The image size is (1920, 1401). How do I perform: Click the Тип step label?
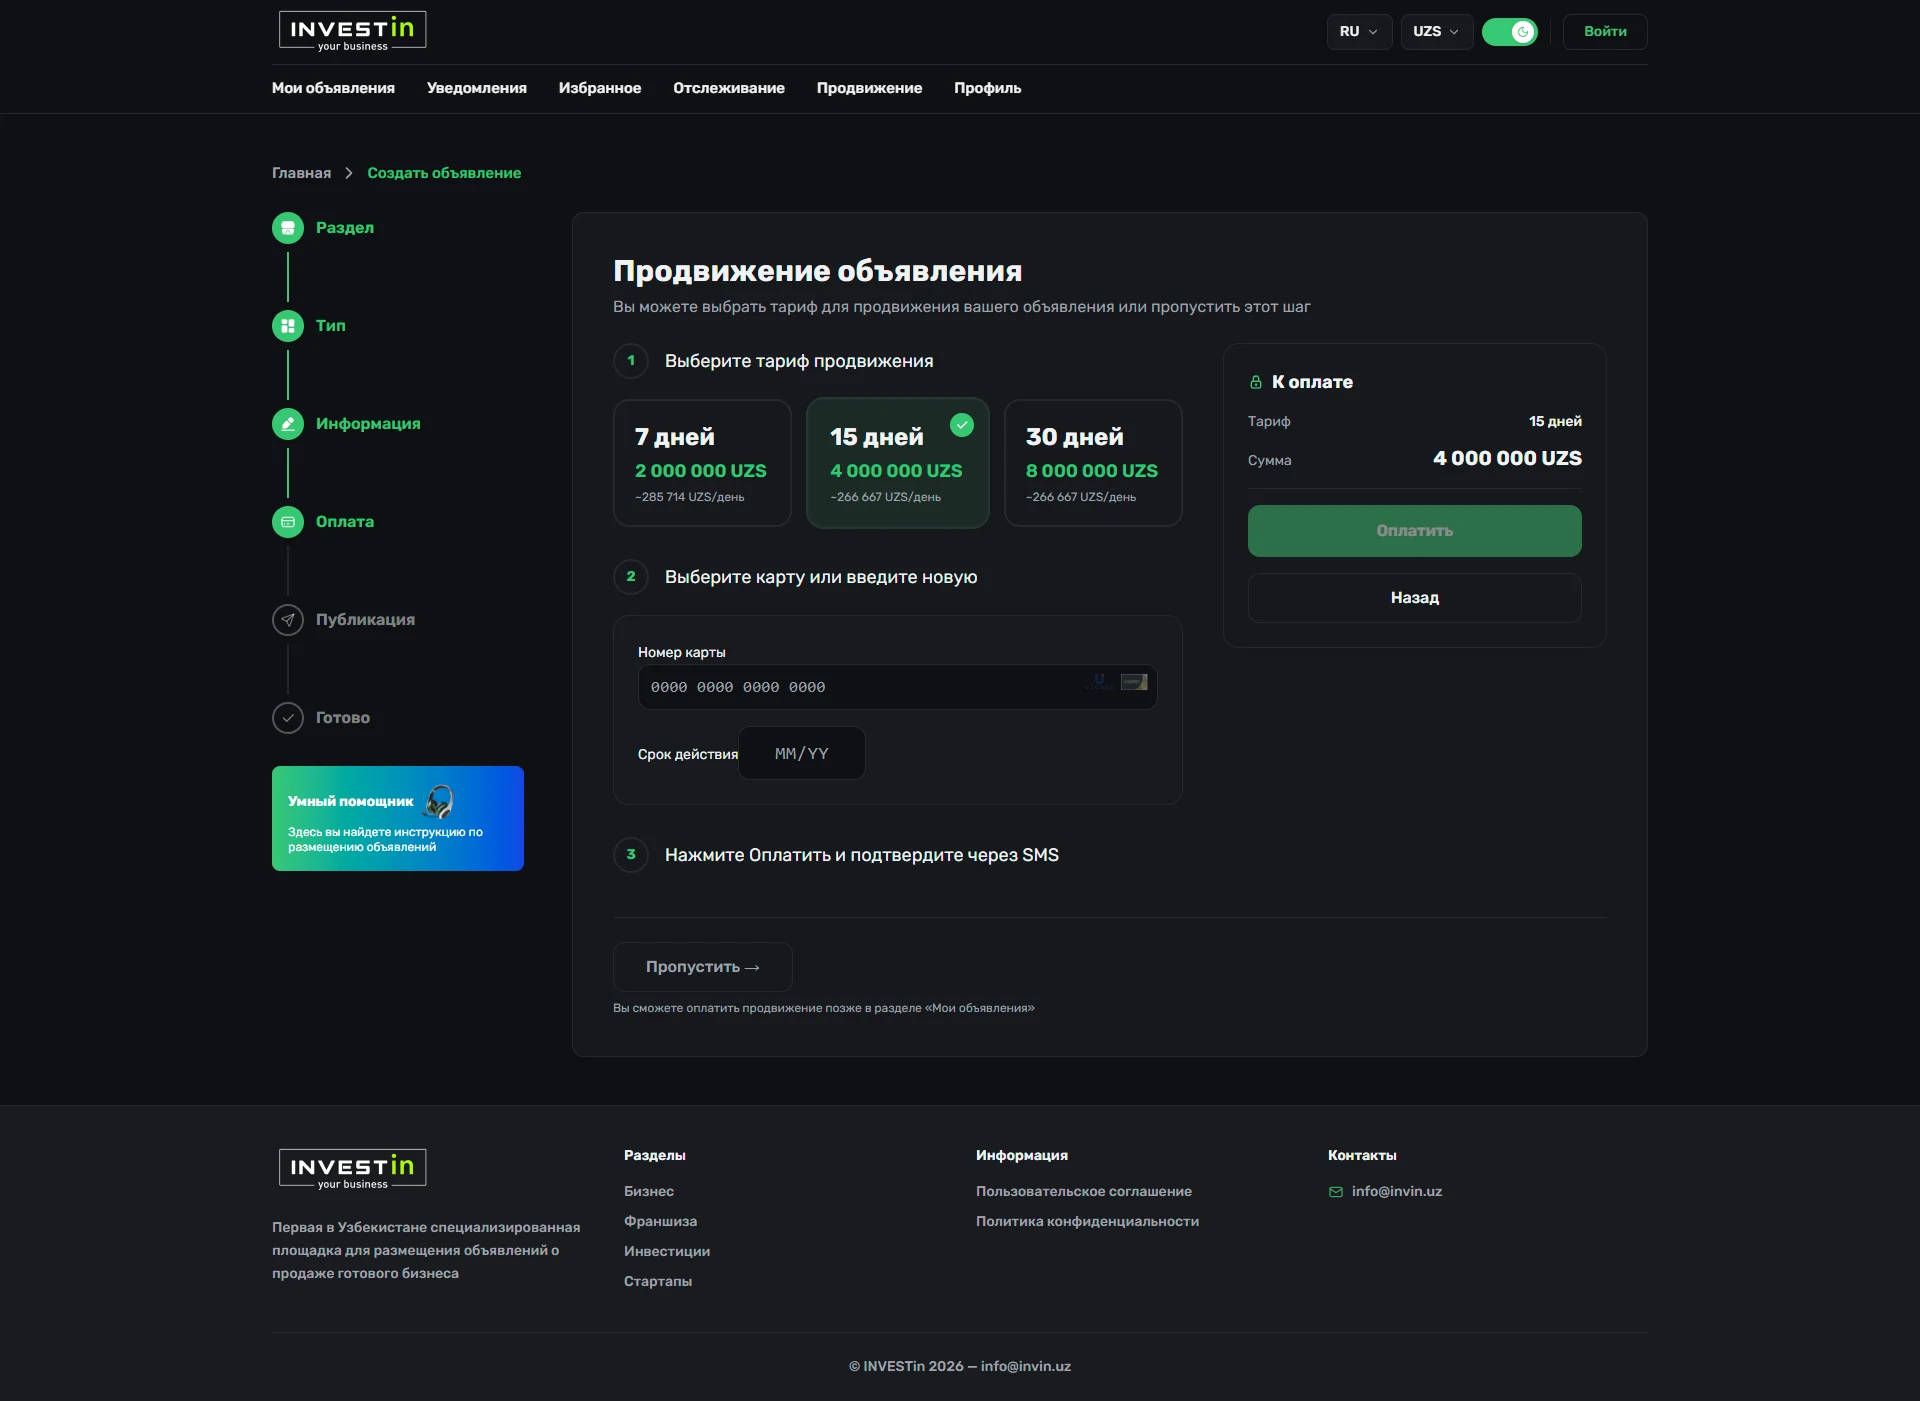[331, 326]
